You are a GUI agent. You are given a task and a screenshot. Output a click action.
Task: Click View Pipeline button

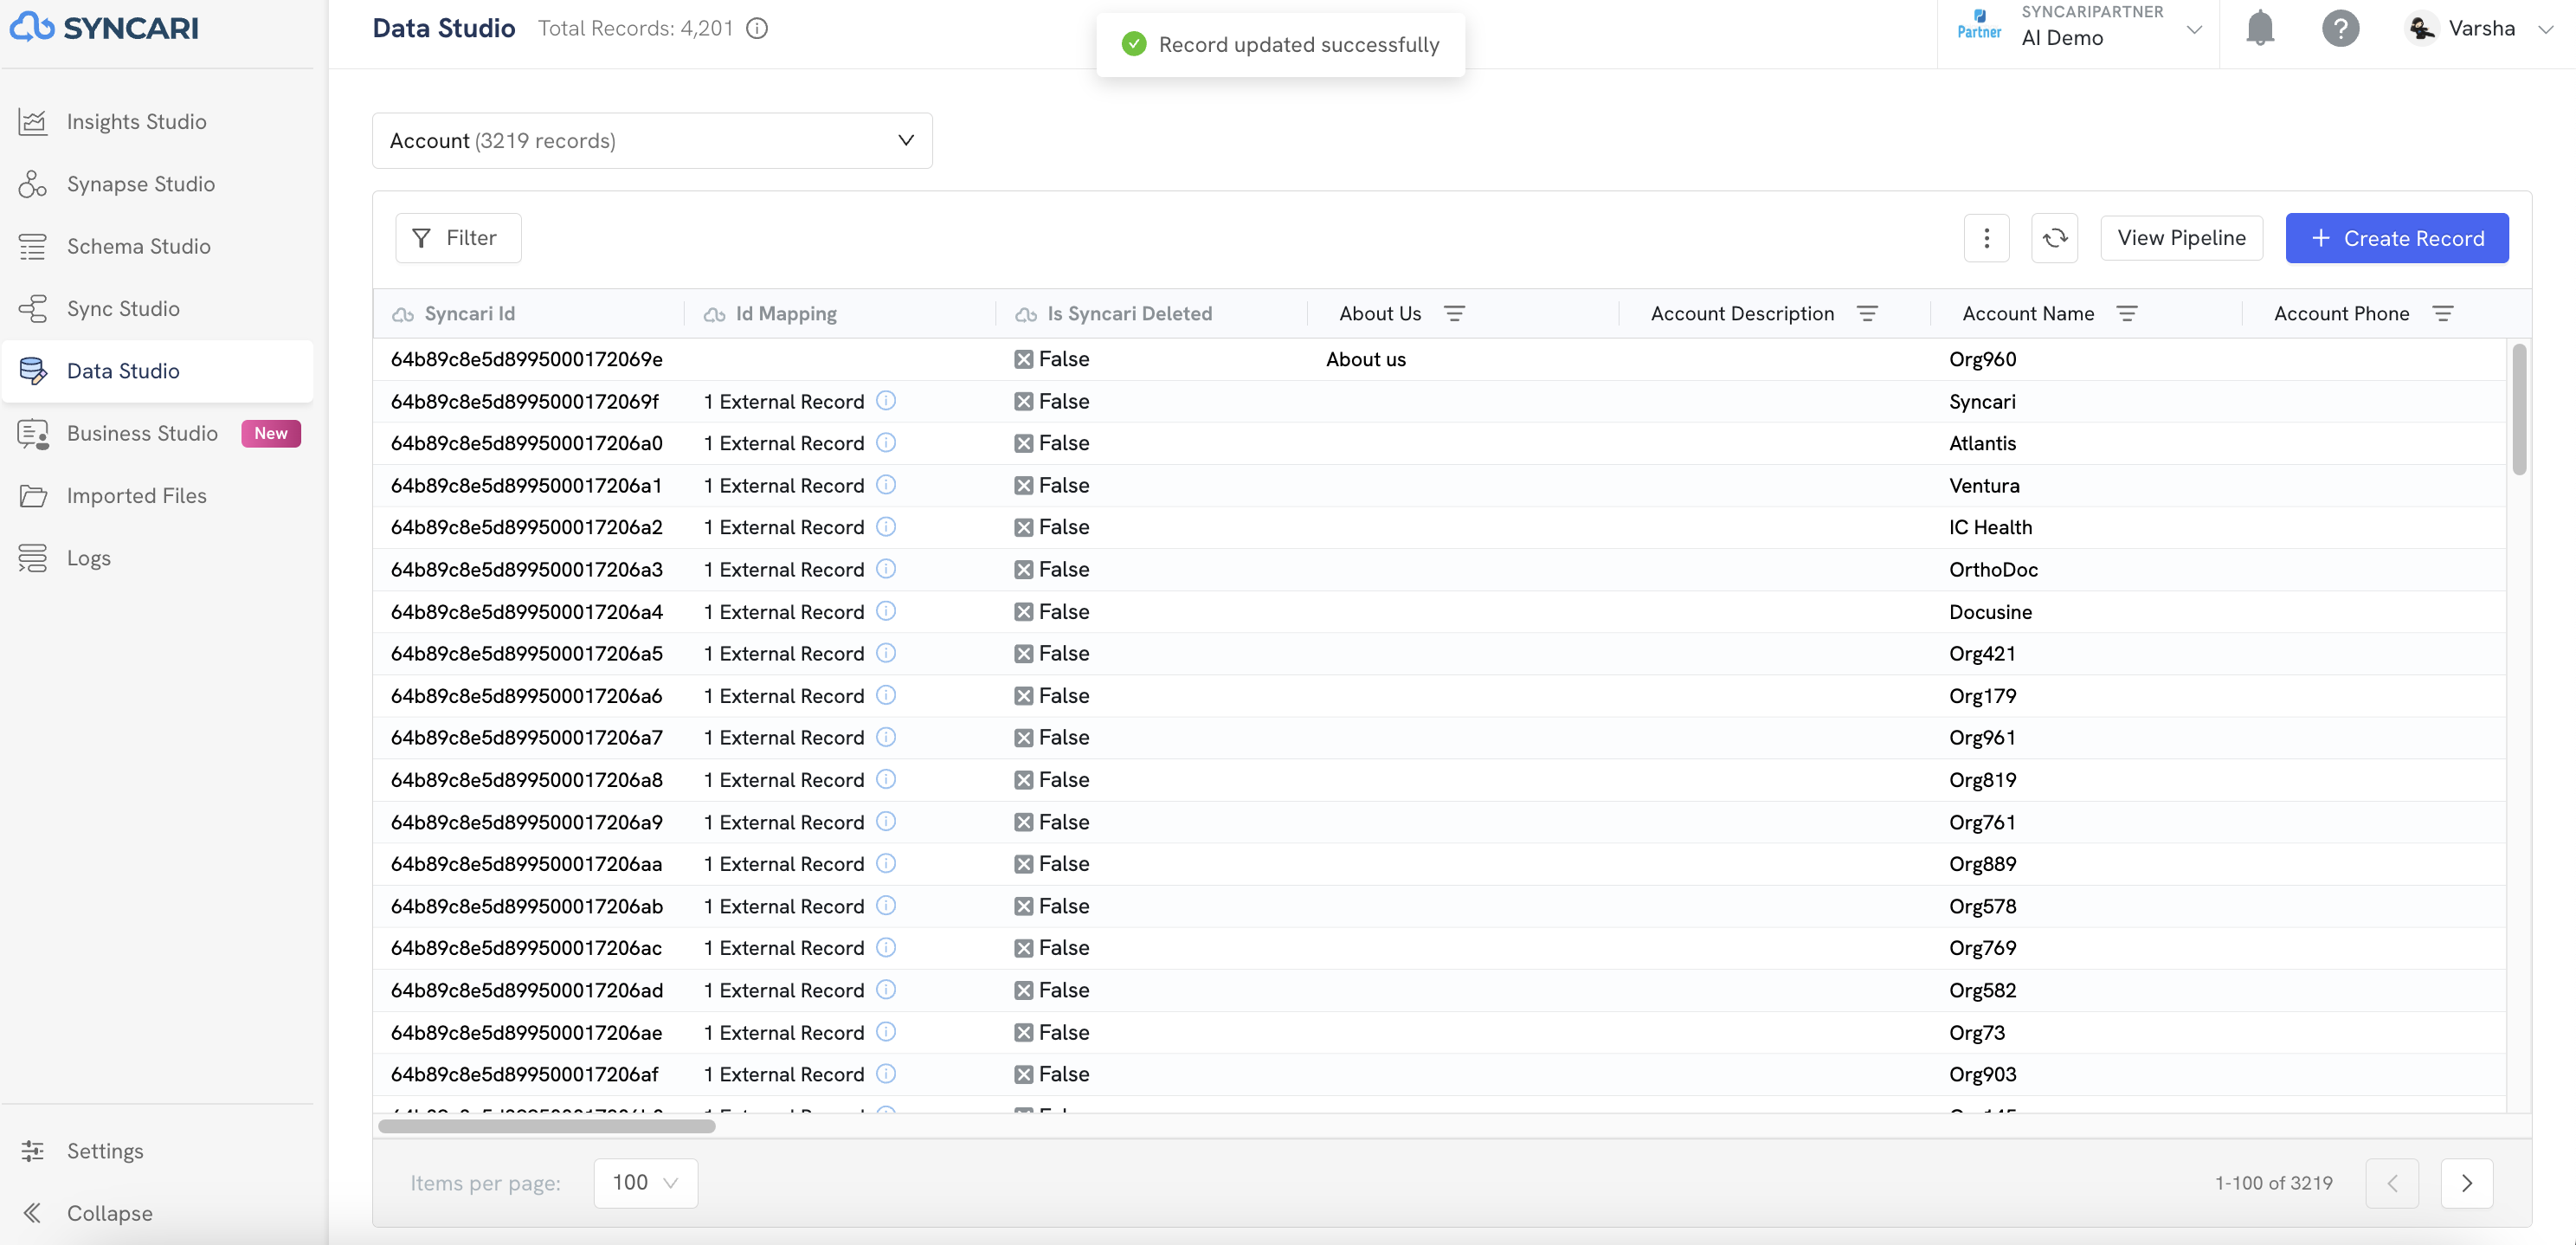[x=2181, y=238]
